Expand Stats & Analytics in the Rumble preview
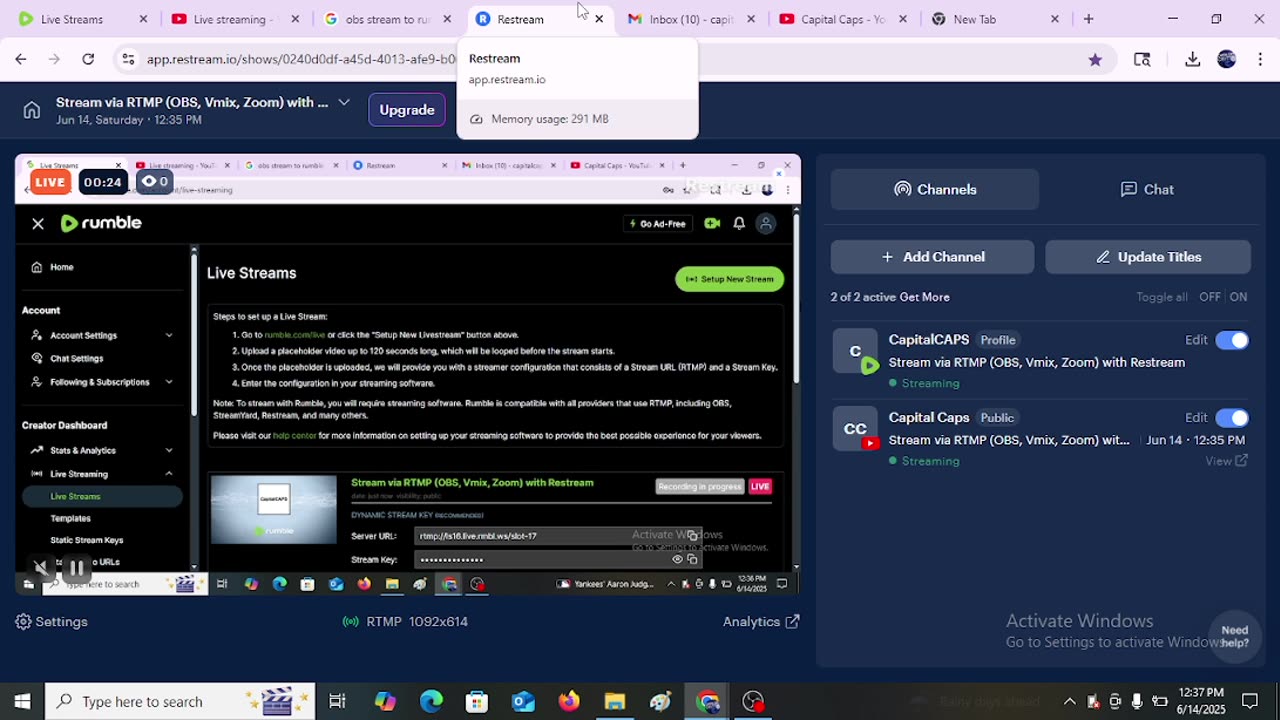1280x720 pixels. (x=169, y=450)
